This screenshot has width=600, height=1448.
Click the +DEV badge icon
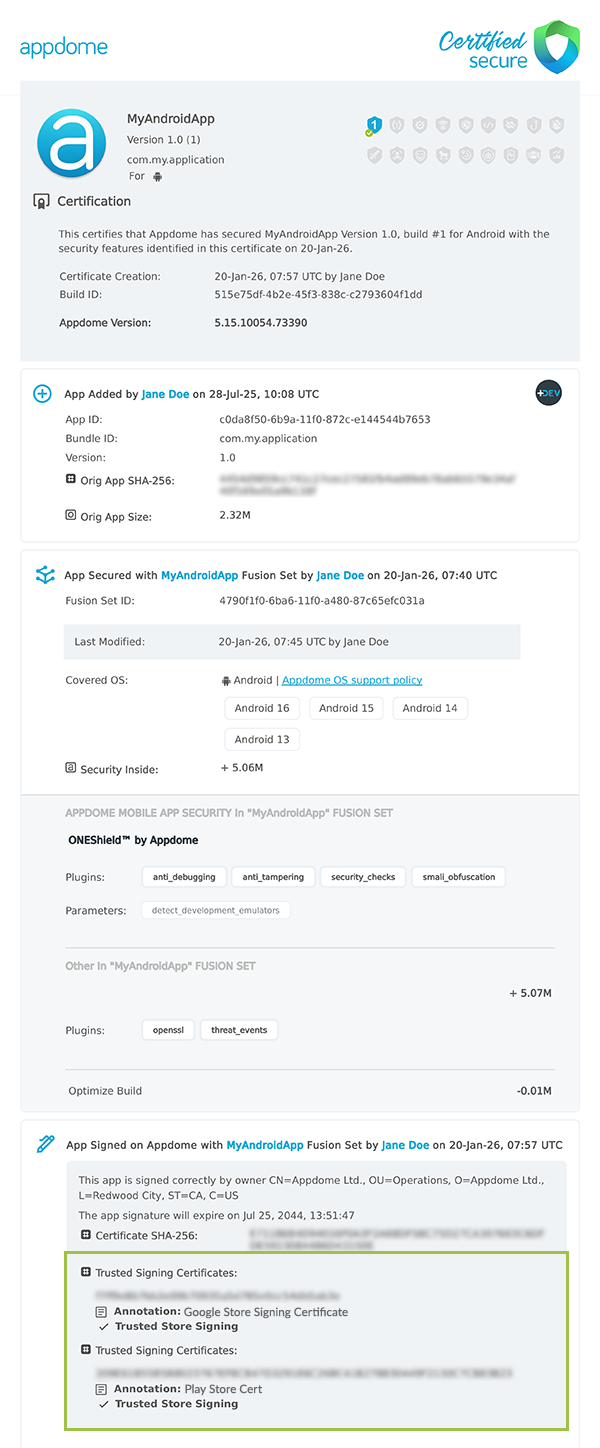point(548,393)
